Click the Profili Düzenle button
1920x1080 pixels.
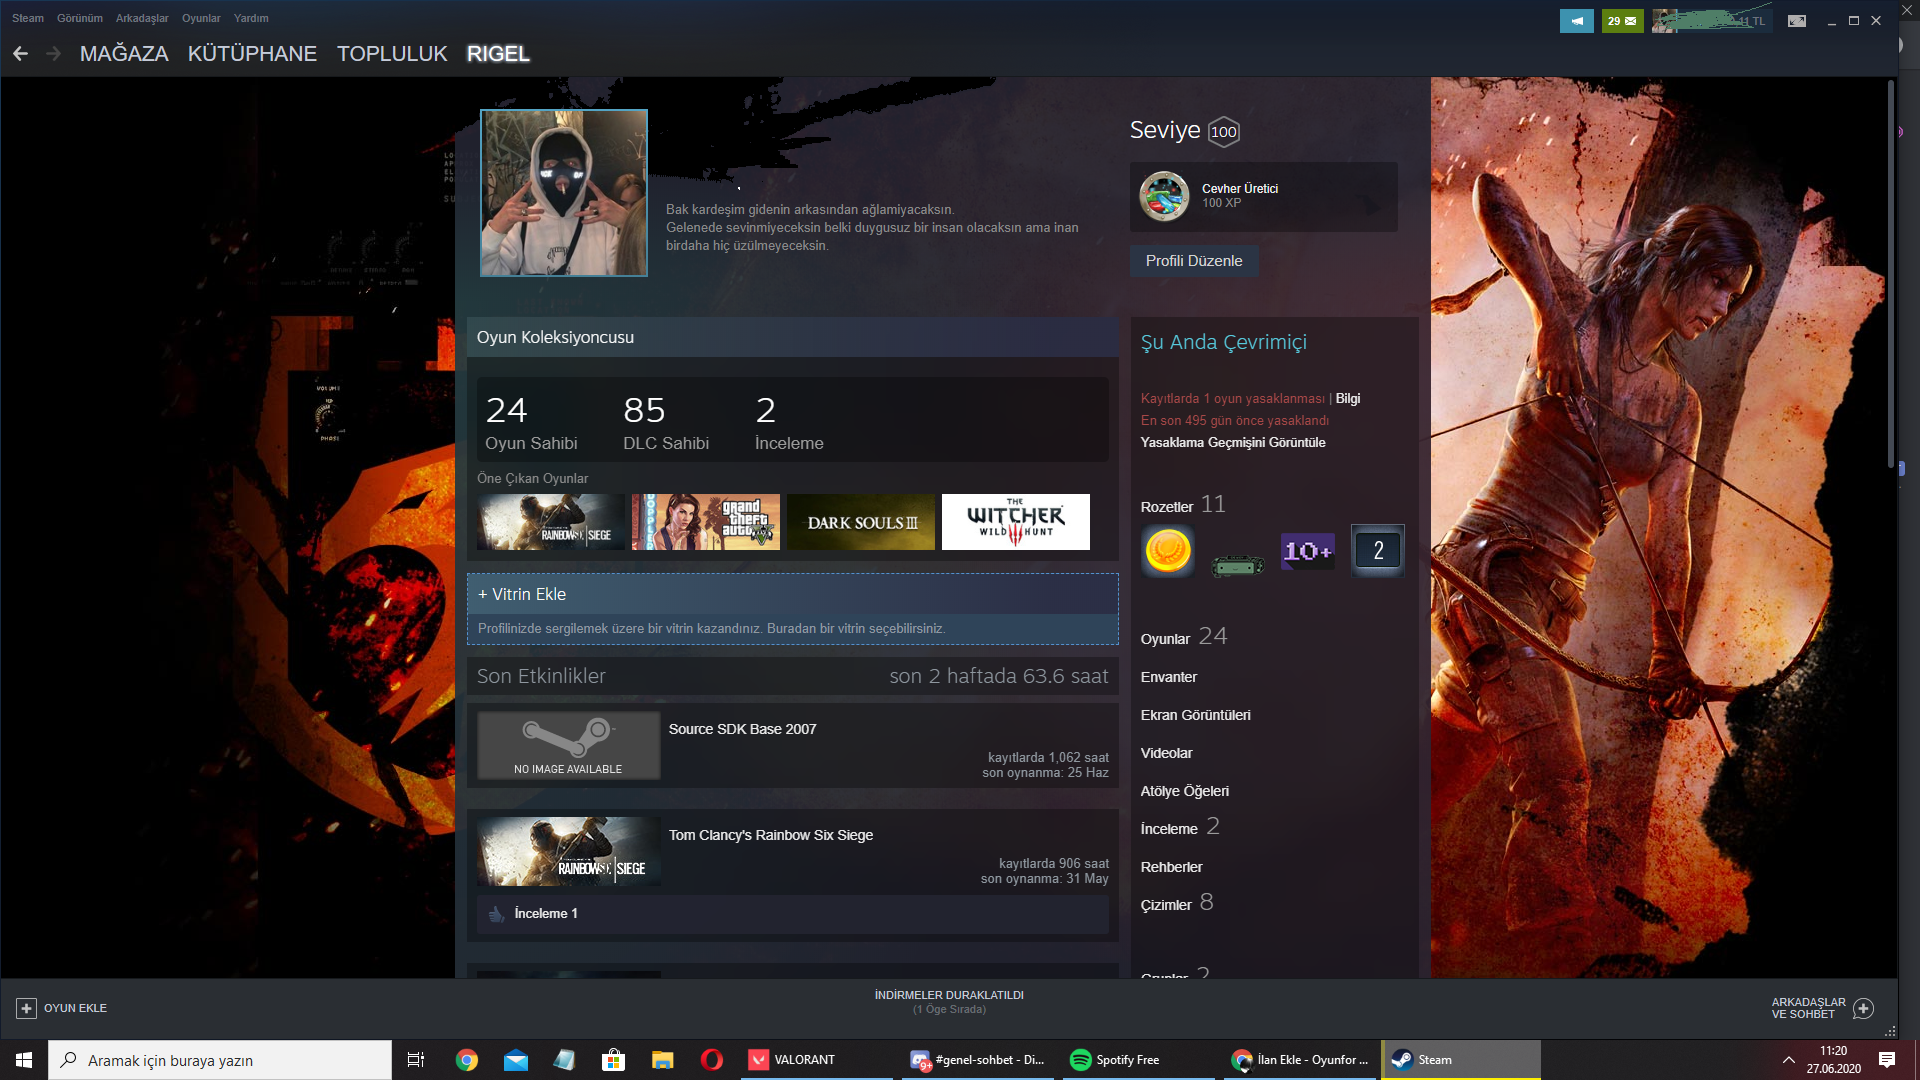point(1194,261)
